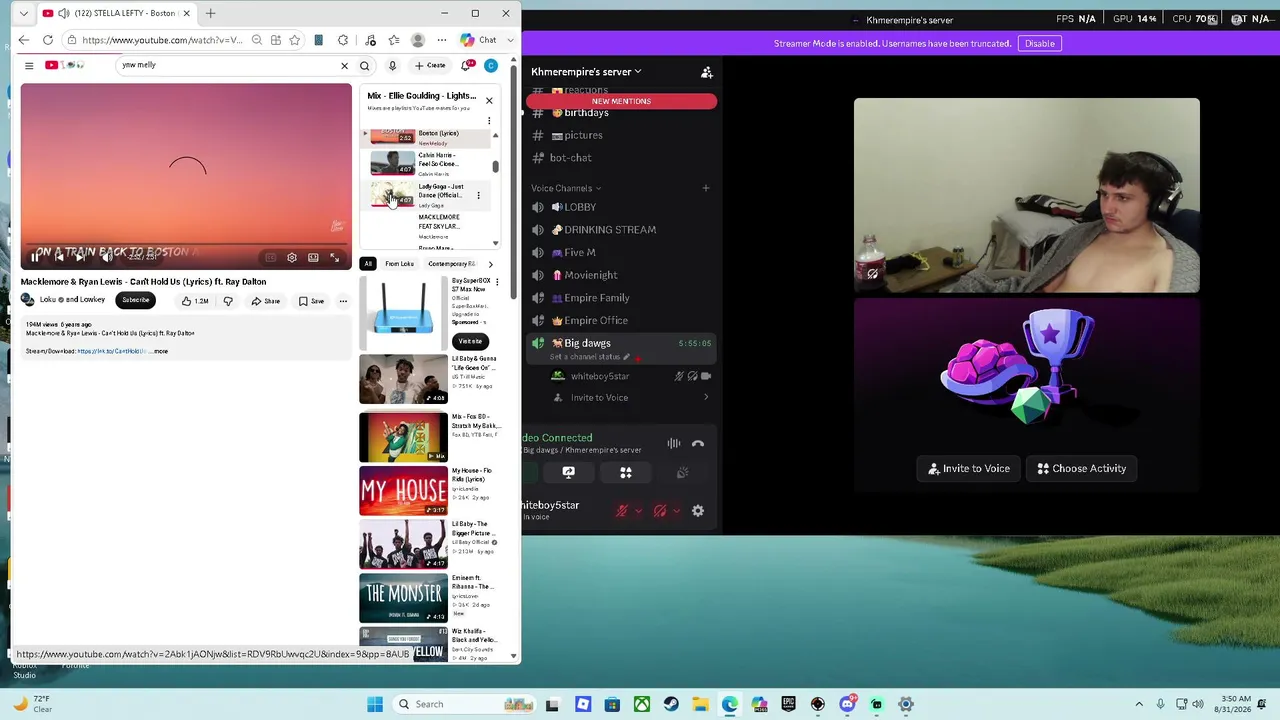Select the All filter chip
Screen dimensions: 1280x720
coord(368,264)
